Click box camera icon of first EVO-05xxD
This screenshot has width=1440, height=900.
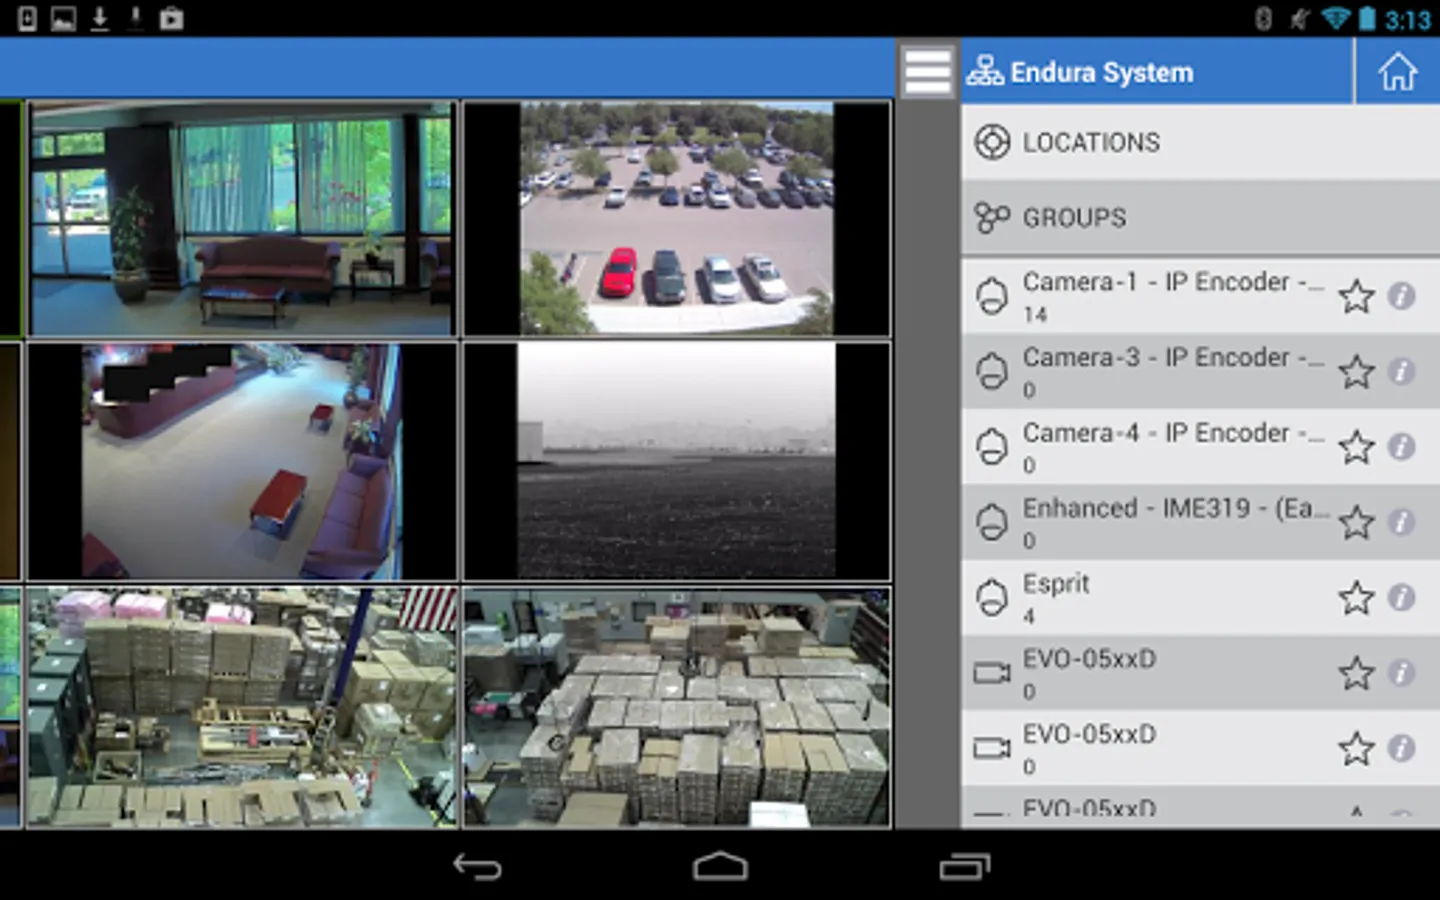(x=992, y=673)
